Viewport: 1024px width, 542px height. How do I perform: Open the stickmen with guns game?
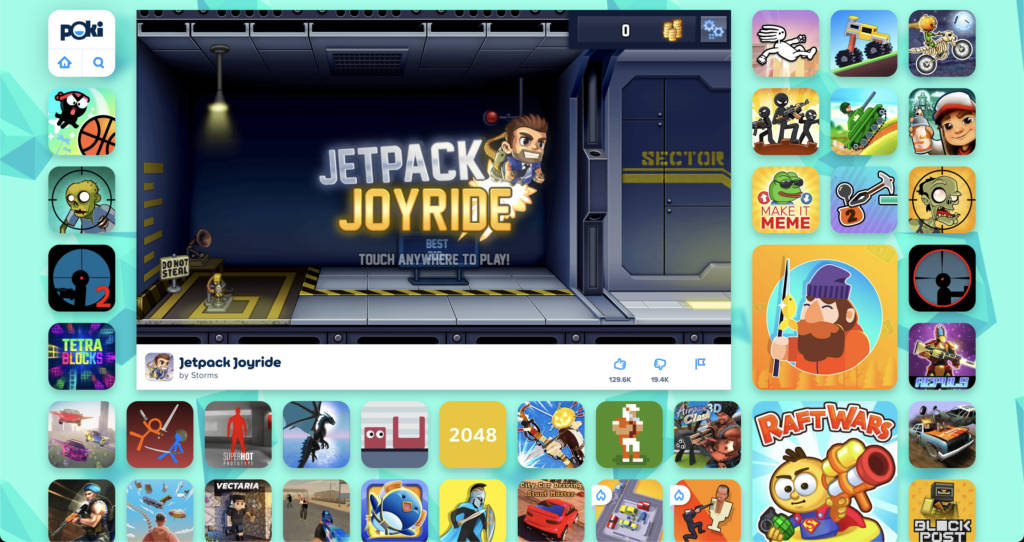tap(786, 121)
